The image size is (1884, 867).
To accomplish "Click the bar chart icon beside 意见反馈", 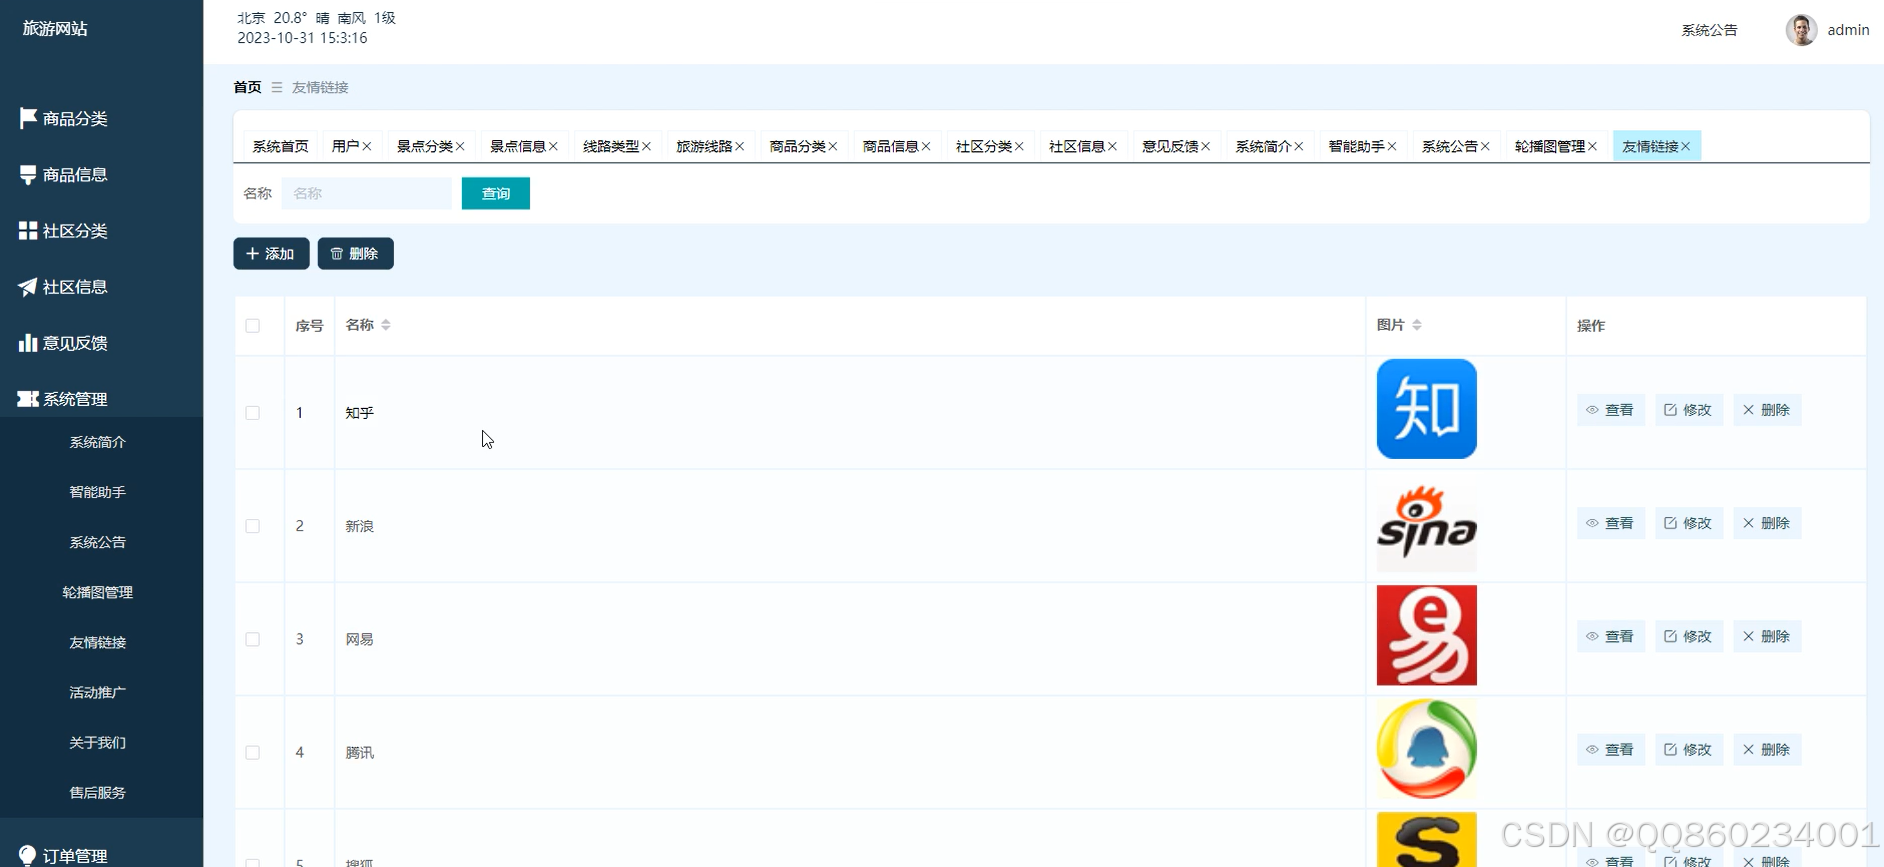I will [28, 343].
